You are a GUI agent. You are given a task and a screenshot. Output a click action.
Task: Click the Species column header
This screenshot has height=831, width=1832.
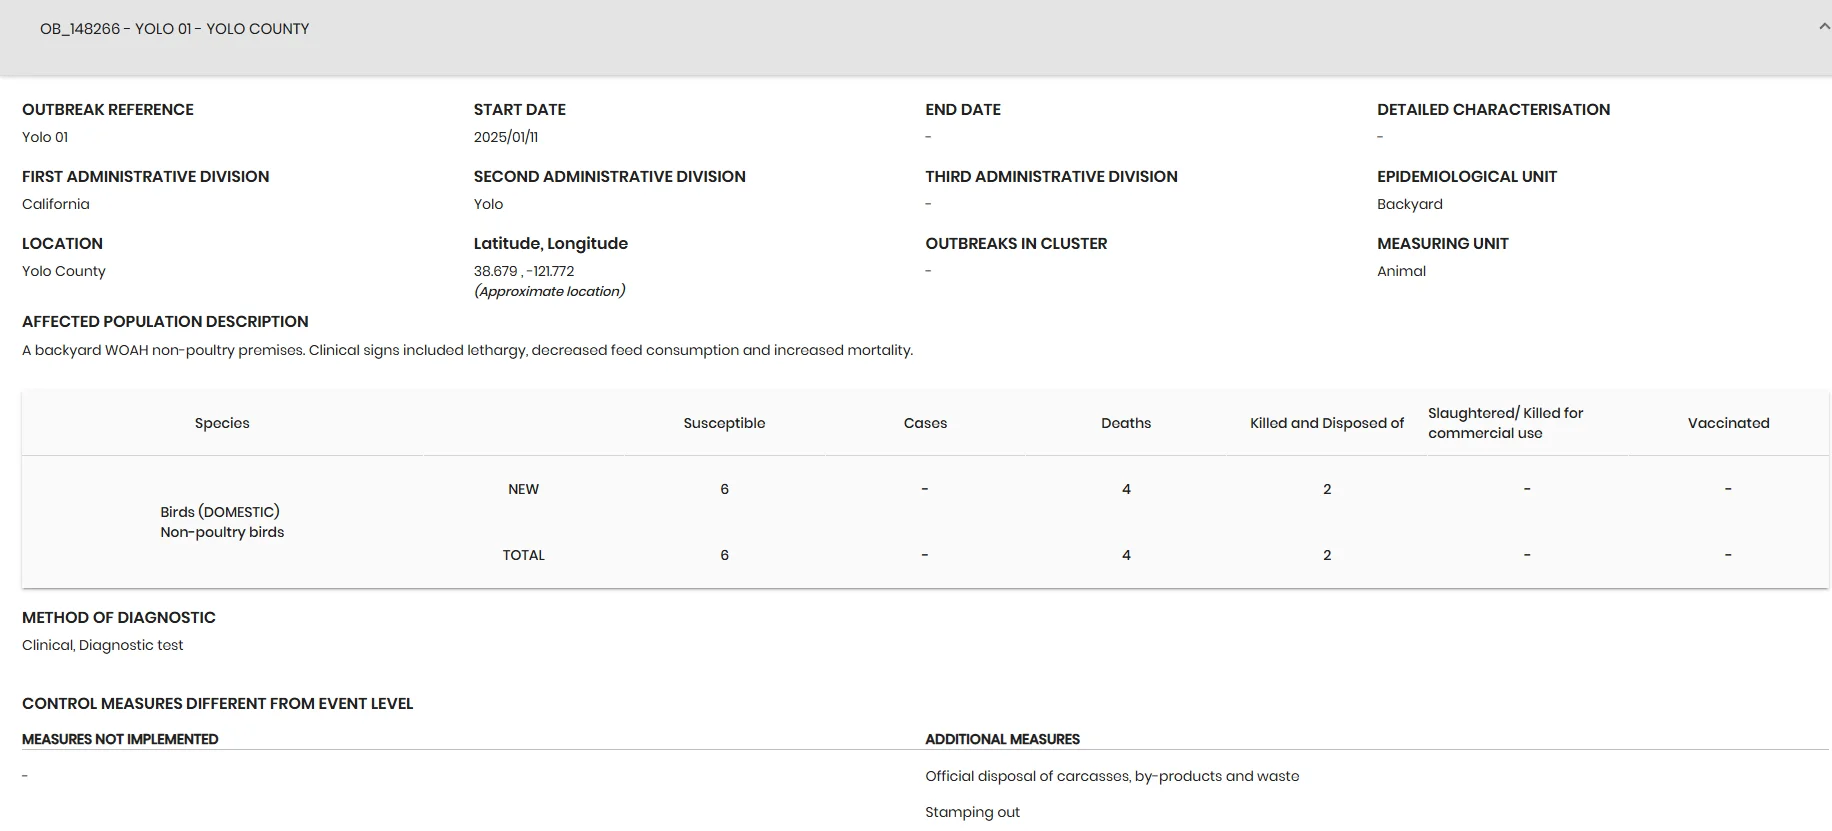[222, 423]
